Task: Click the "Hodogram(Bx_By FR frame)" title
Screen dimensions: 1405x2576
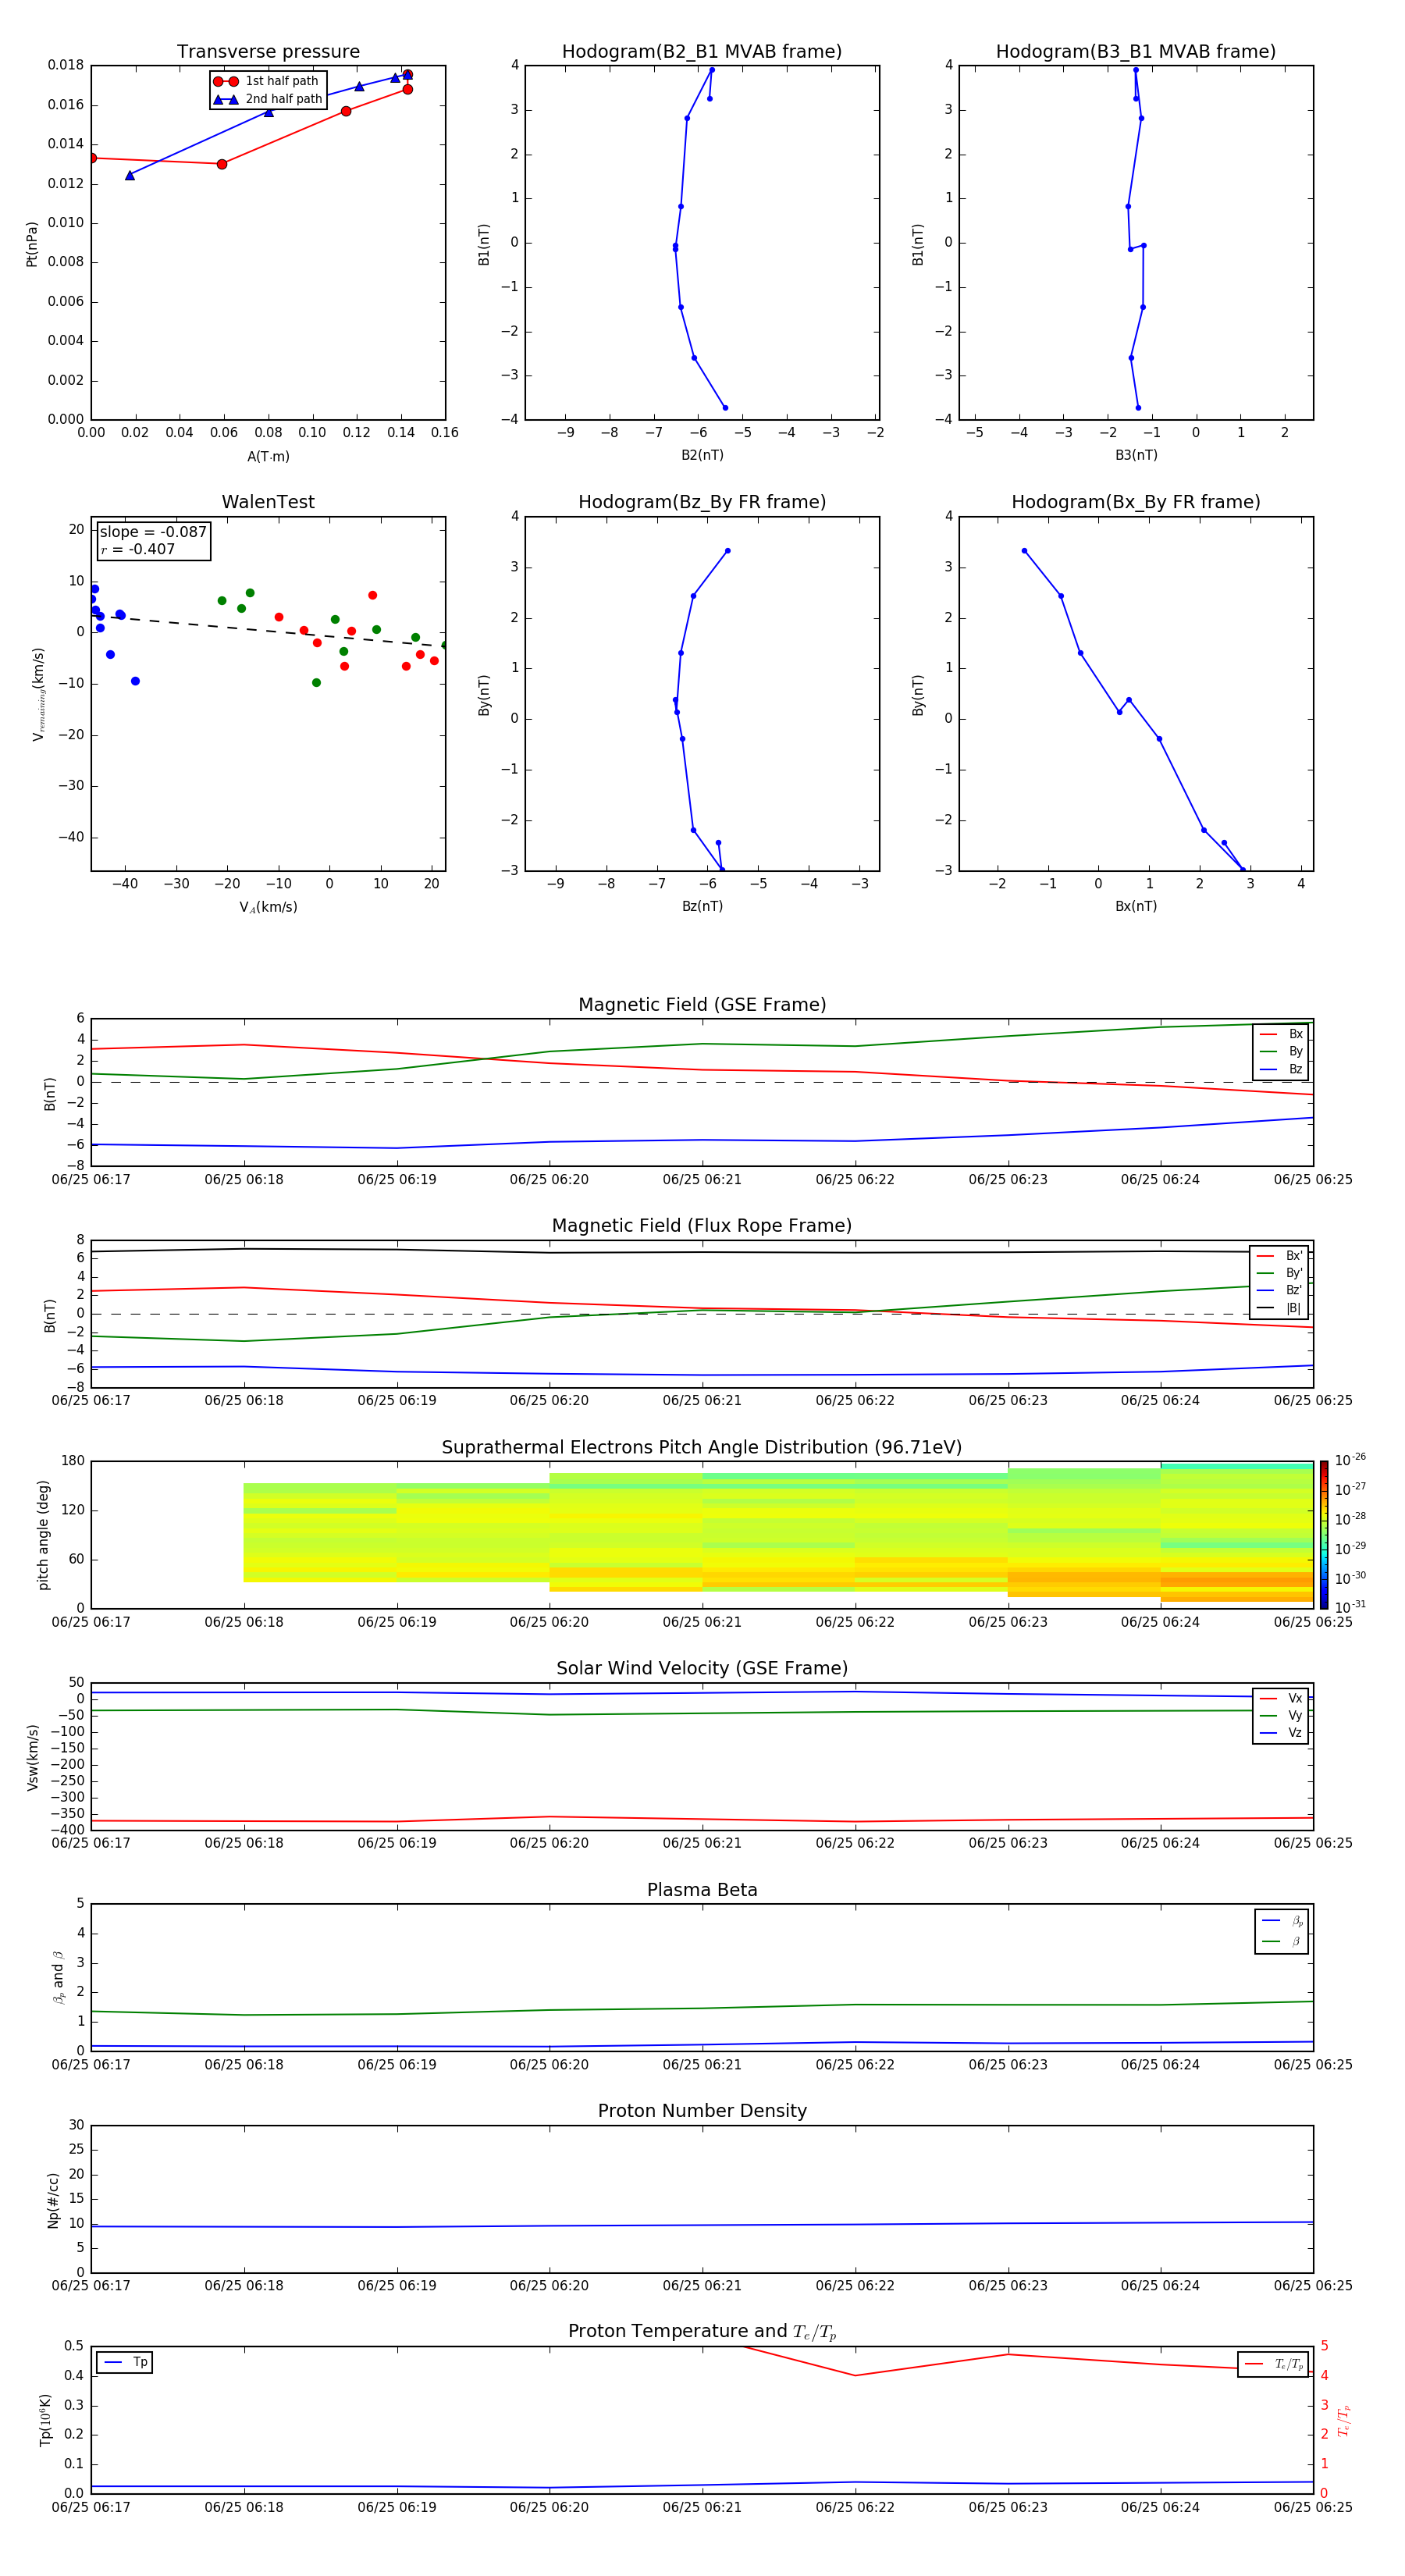Action: click(x=1136, y=502)
